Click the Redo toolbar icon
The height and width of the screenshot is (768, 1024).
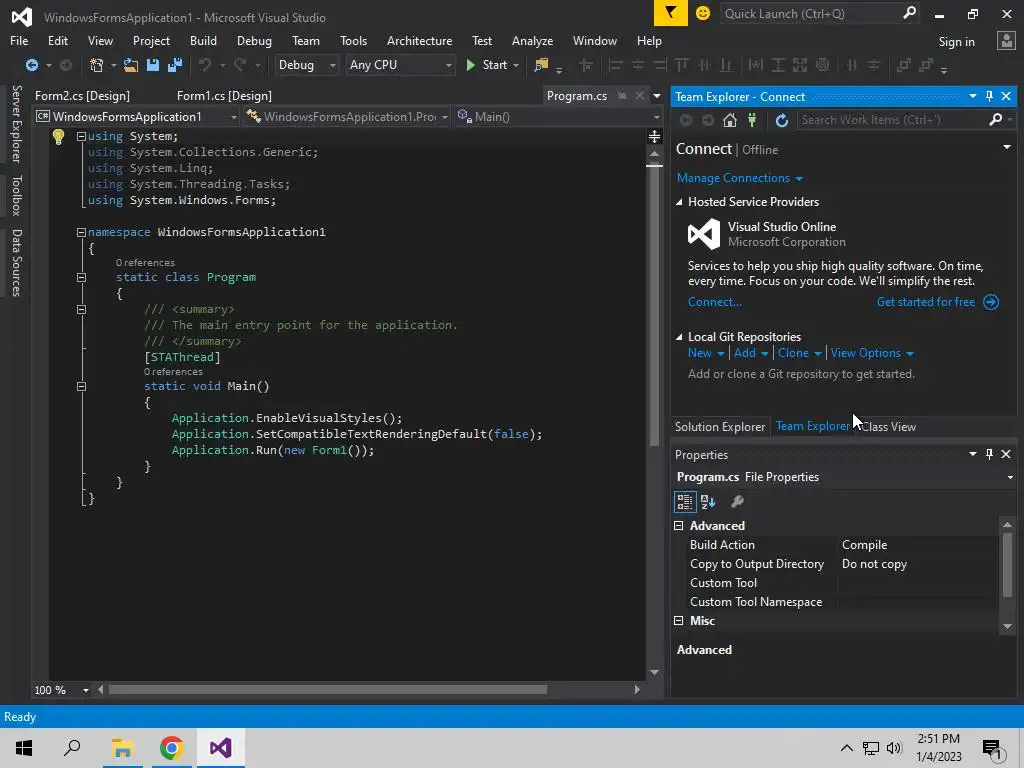tap(240, 65)
